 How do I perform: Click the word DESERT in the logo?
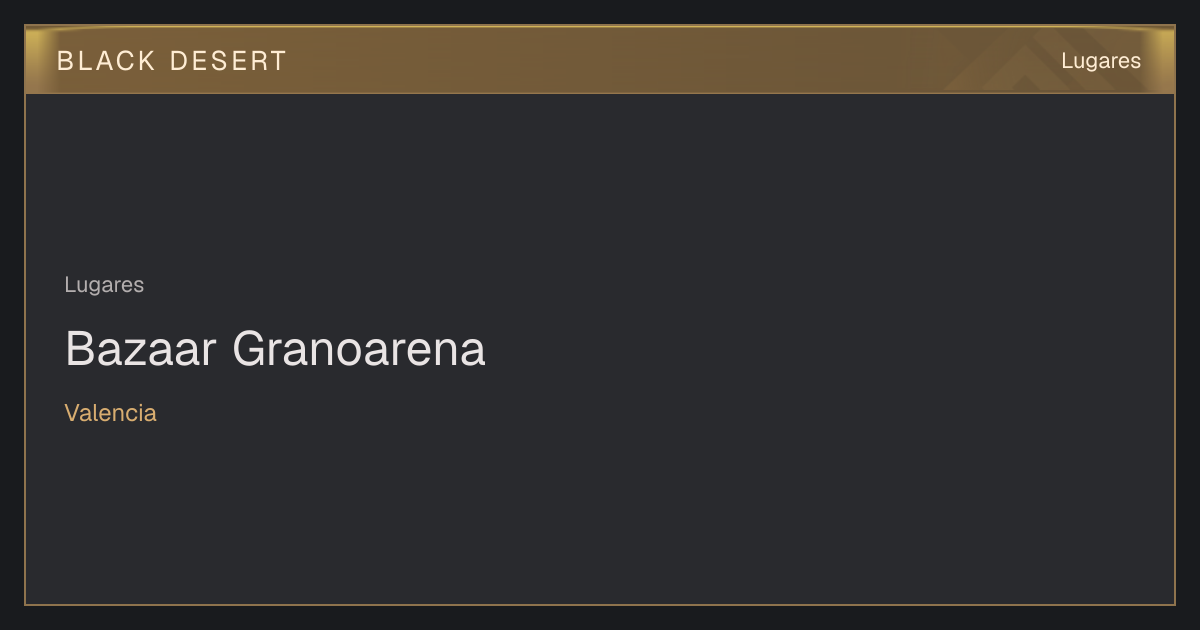tap(228, 61)
